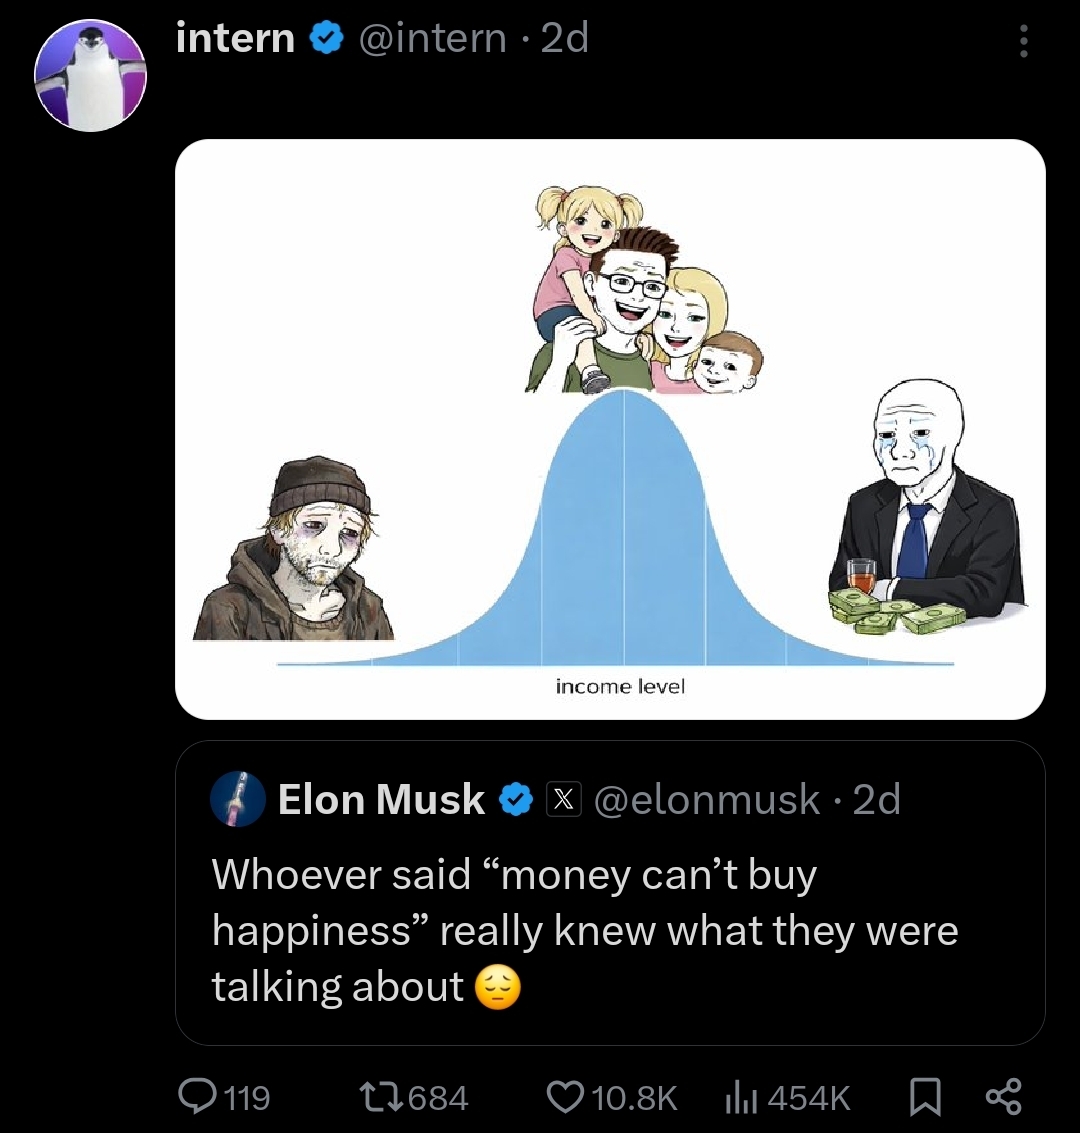Click Elon Musk's blue verified checkmark
1080x1133 pixels.
coord(516,799)
